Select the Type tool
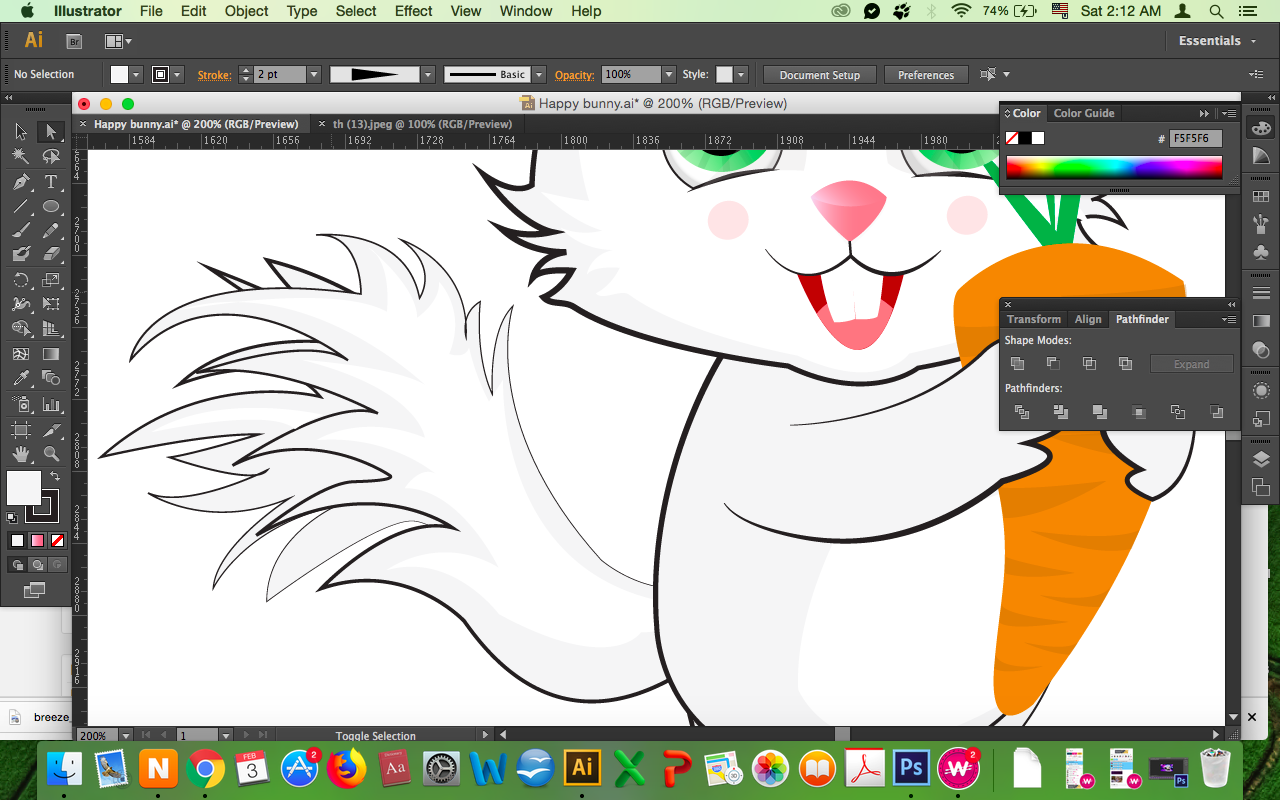Viewport: 1280px width, 800px height. [x=51, y=182]
